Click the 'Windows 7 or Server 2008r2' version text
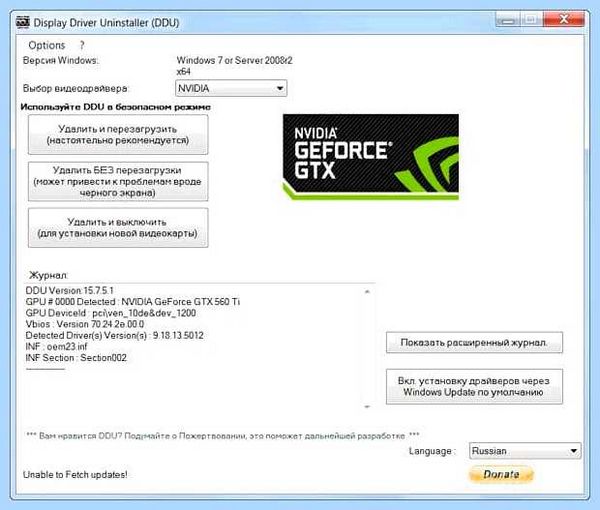600x510 pixels. tap(235, 60)
